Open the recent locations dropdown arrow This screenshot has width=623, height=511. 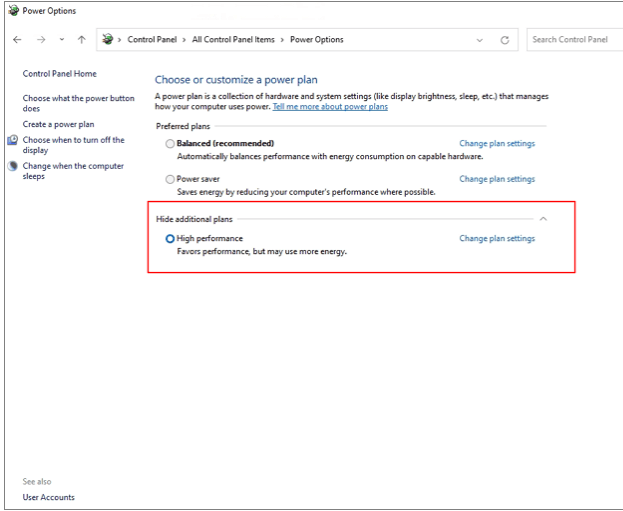tap(61, 40)
